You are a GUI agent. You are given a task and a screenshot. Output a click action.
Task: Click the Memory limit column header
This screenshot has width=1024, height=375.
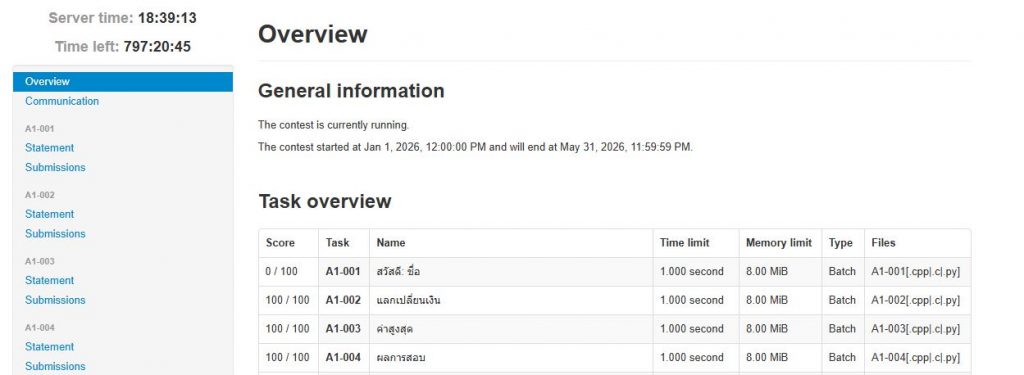pos(779,242)
